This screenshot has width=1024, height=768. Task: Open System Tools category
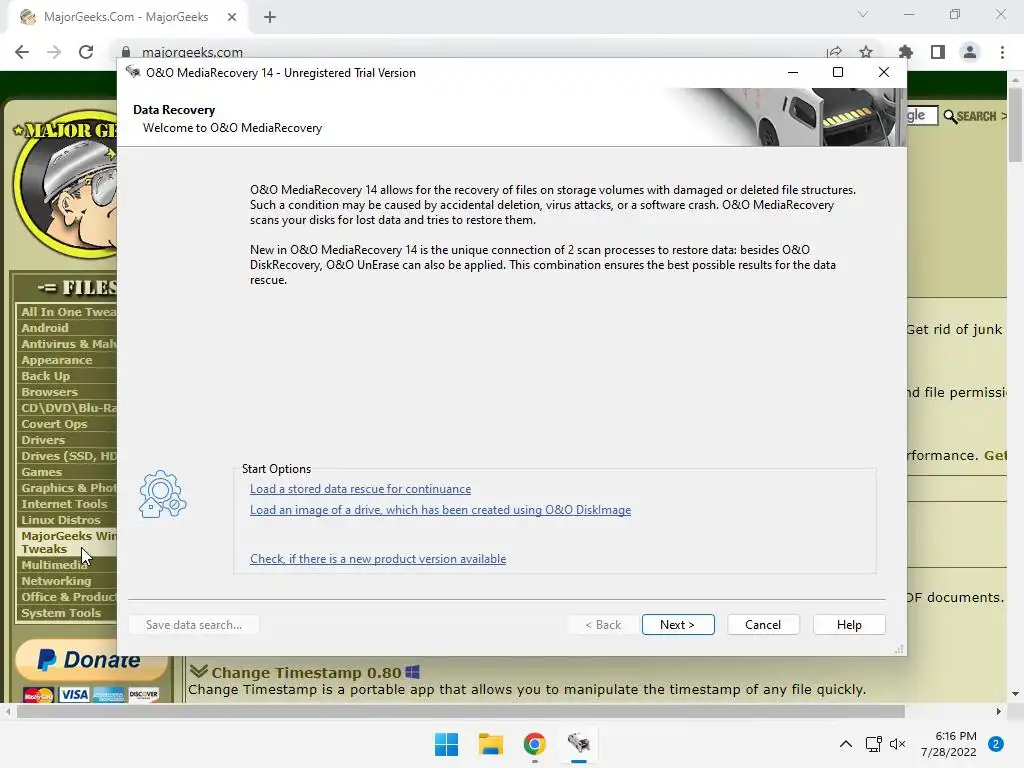click(x=61, y=613)
